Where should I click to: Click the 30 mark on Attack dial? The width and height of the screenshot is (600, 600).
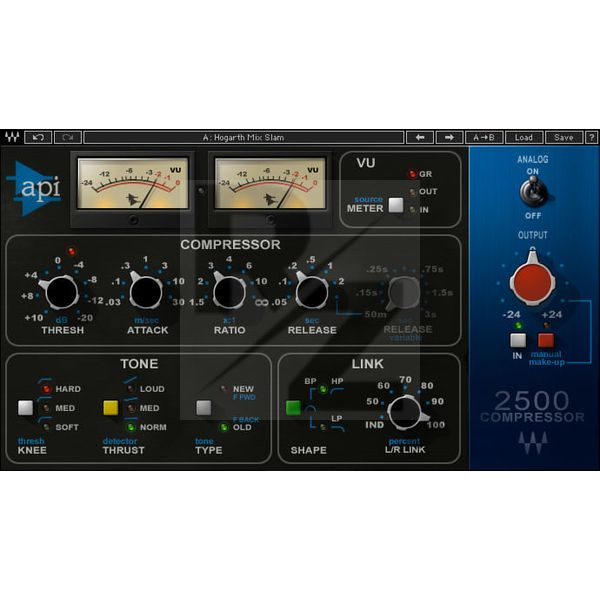(178, 302)
